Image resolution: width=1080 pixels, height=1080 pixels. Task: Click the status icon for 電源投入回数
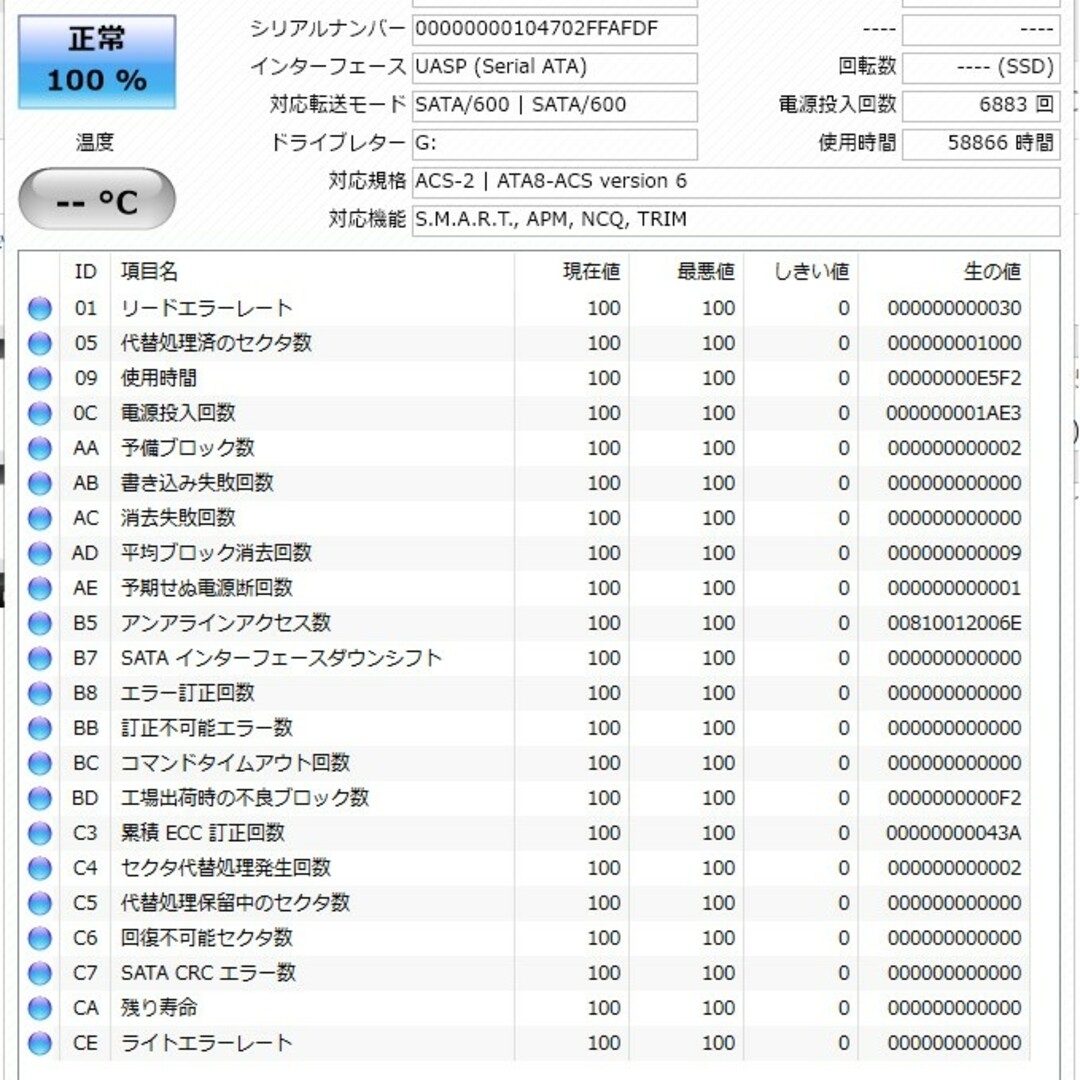point(39,413)
